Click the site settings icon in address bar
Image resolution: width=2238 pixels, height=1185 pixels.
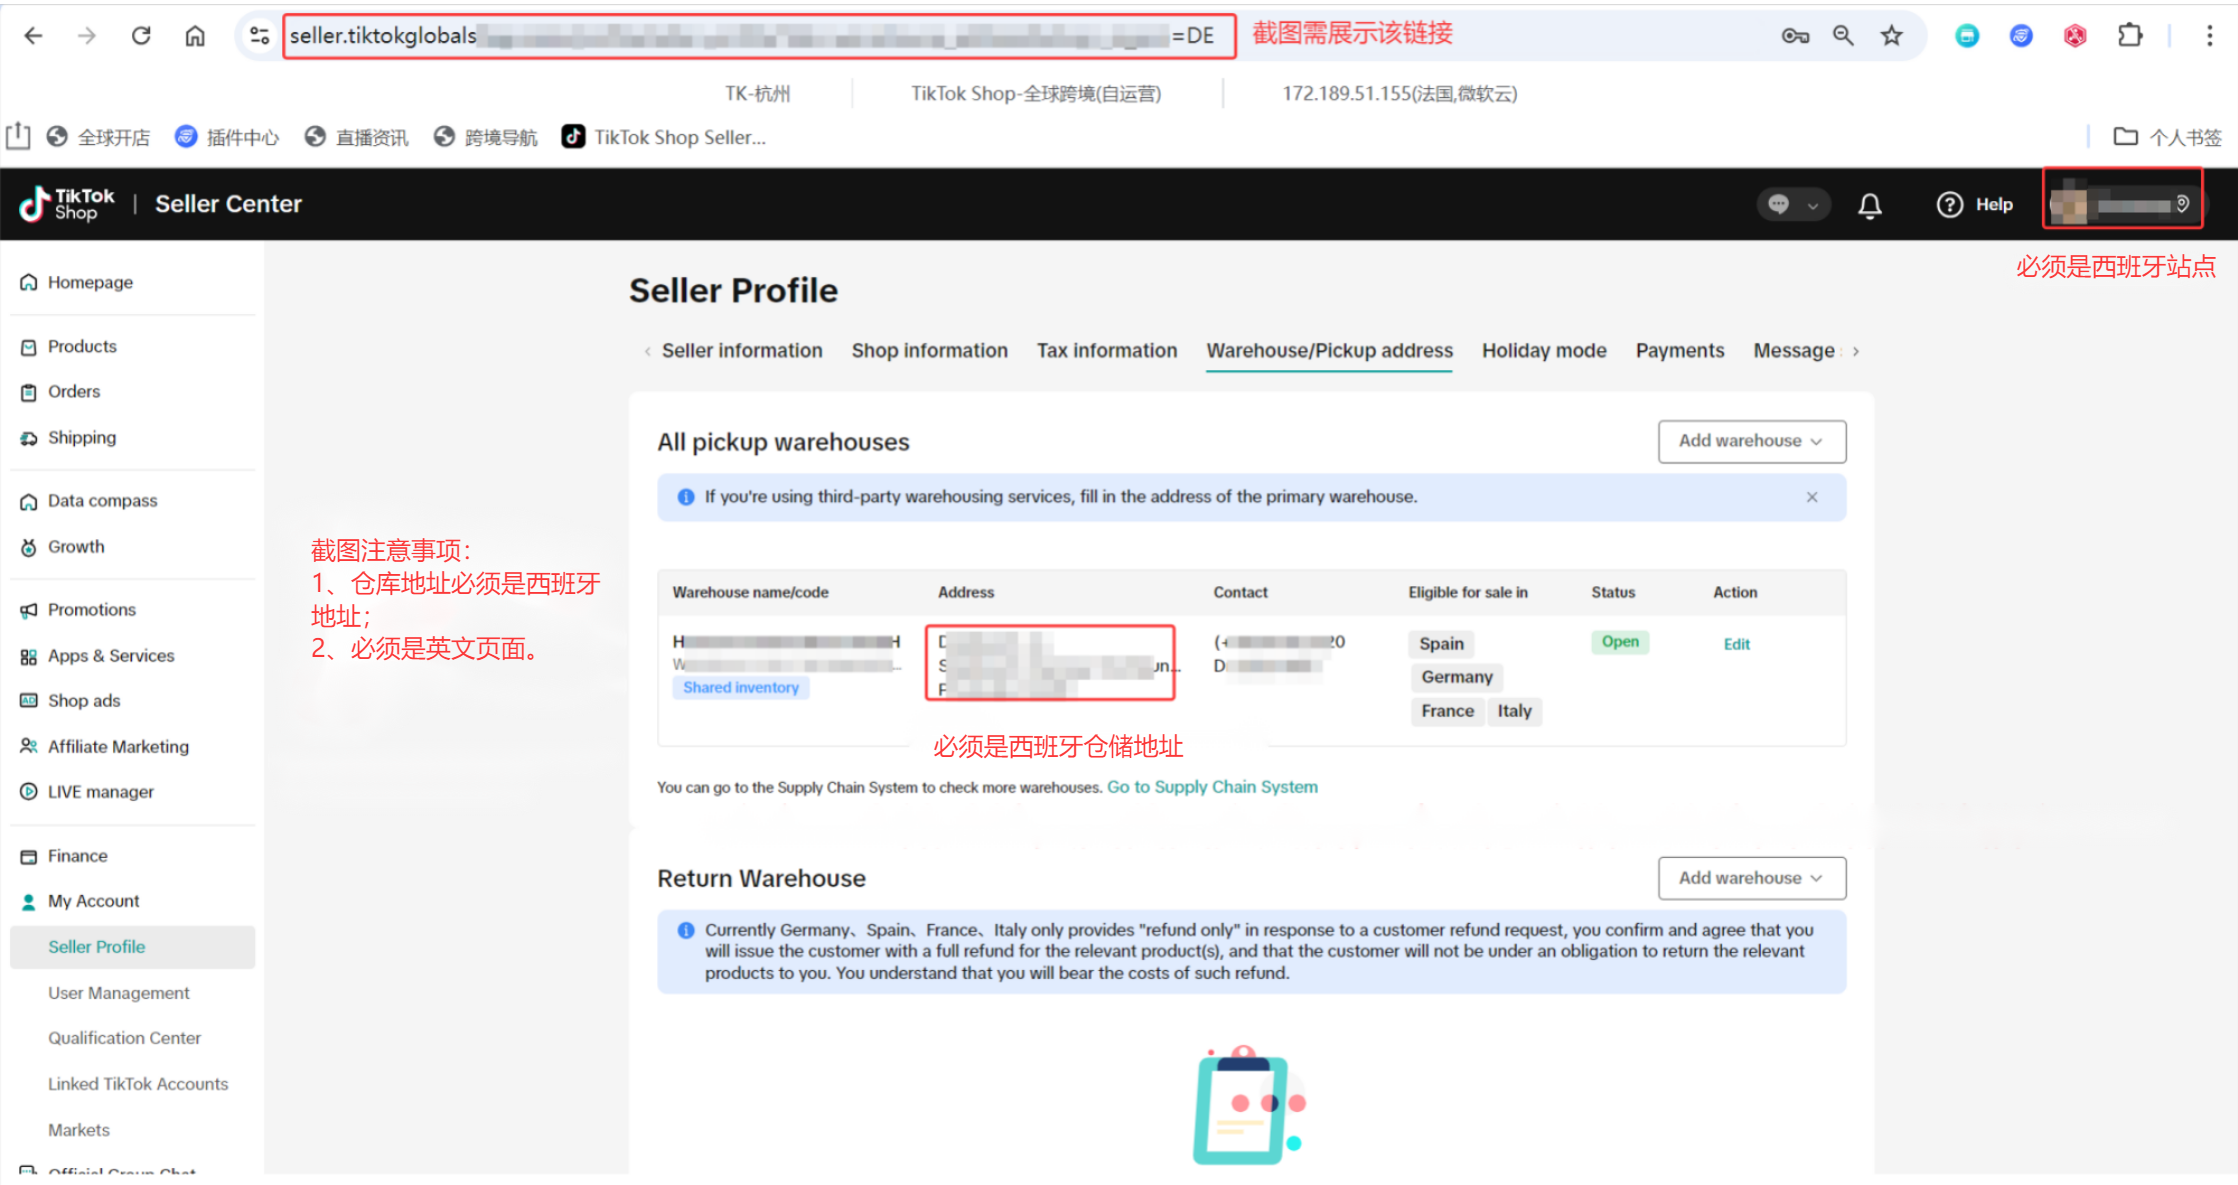pyautogui.click(x=259, y=36)
